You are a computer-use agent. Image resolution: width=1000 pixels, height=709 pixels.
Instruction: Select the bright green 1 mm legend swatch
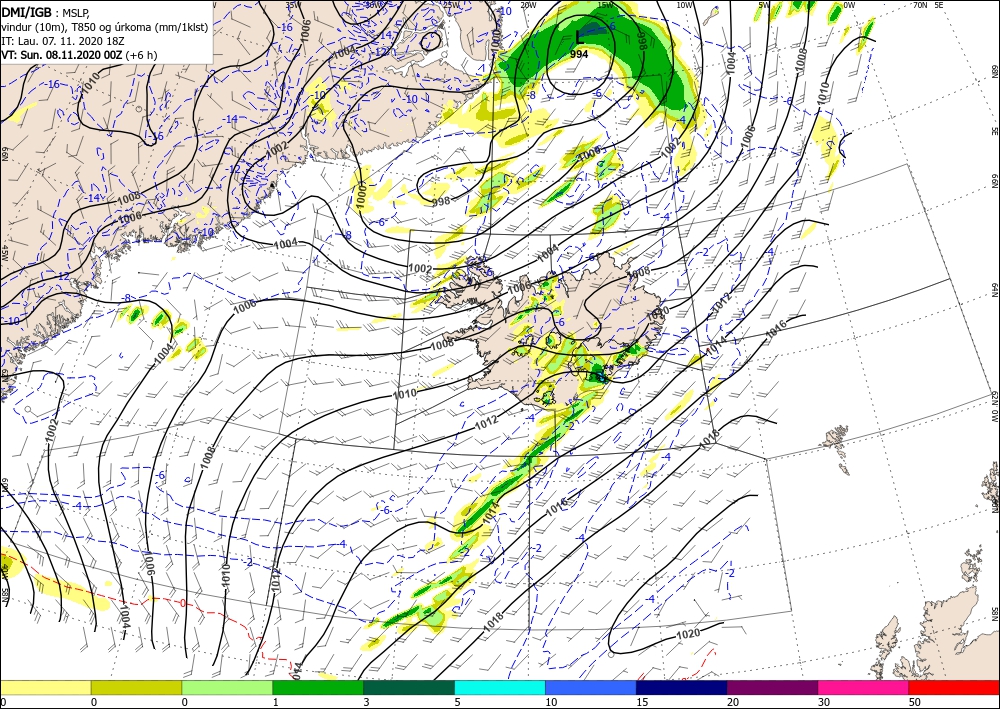pyautogui.click(x=318, y=687)
